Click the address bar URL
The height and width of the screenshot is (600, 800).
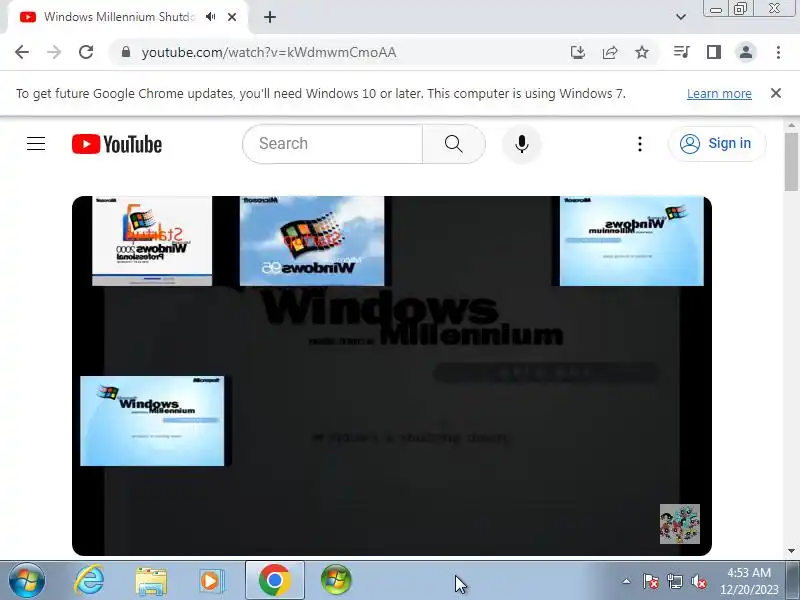[x=269, y=53]
